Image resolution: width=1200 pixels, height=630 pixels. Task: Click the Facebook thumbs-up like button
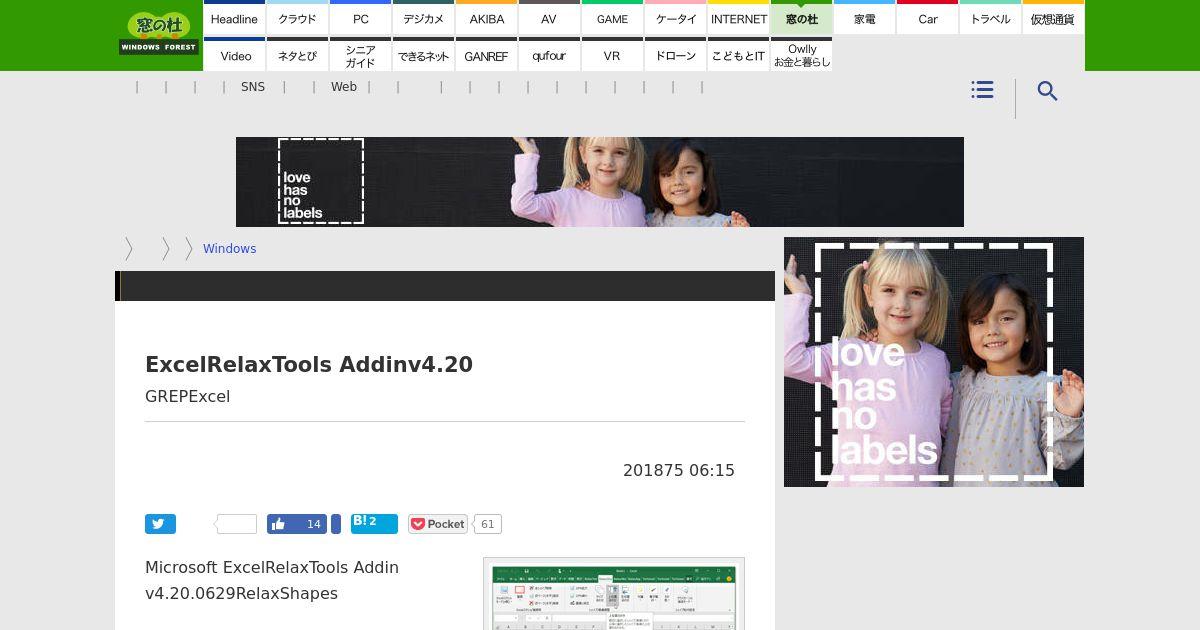point(297,524)
